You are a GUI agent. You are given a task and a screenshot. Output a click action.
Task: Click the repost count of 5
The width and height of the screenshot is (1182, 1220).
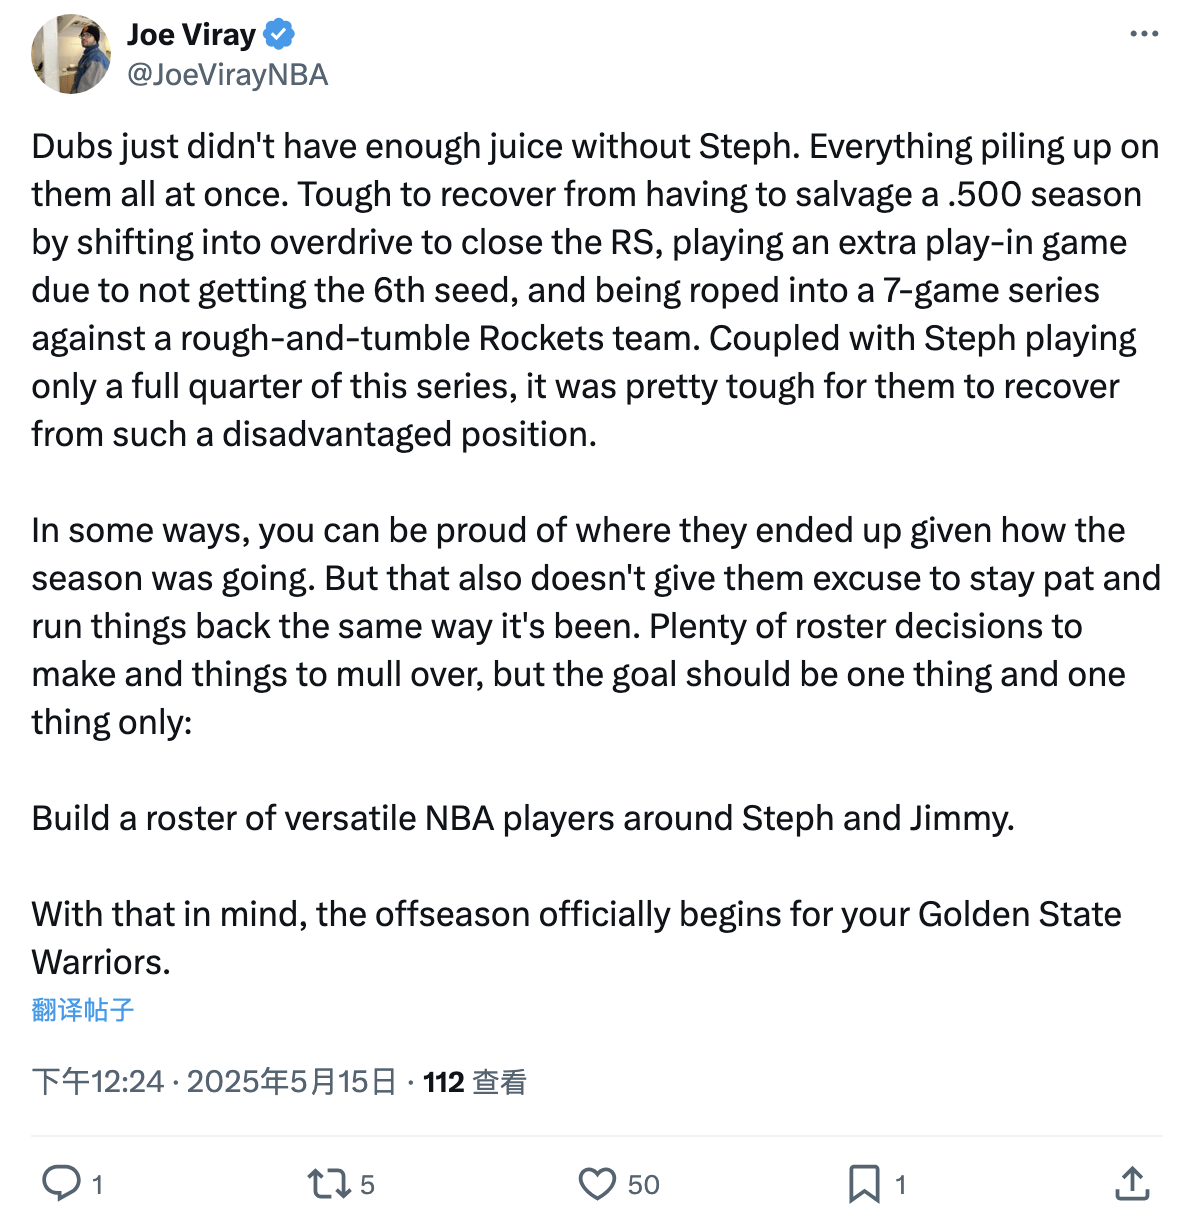click(367, 1185)
